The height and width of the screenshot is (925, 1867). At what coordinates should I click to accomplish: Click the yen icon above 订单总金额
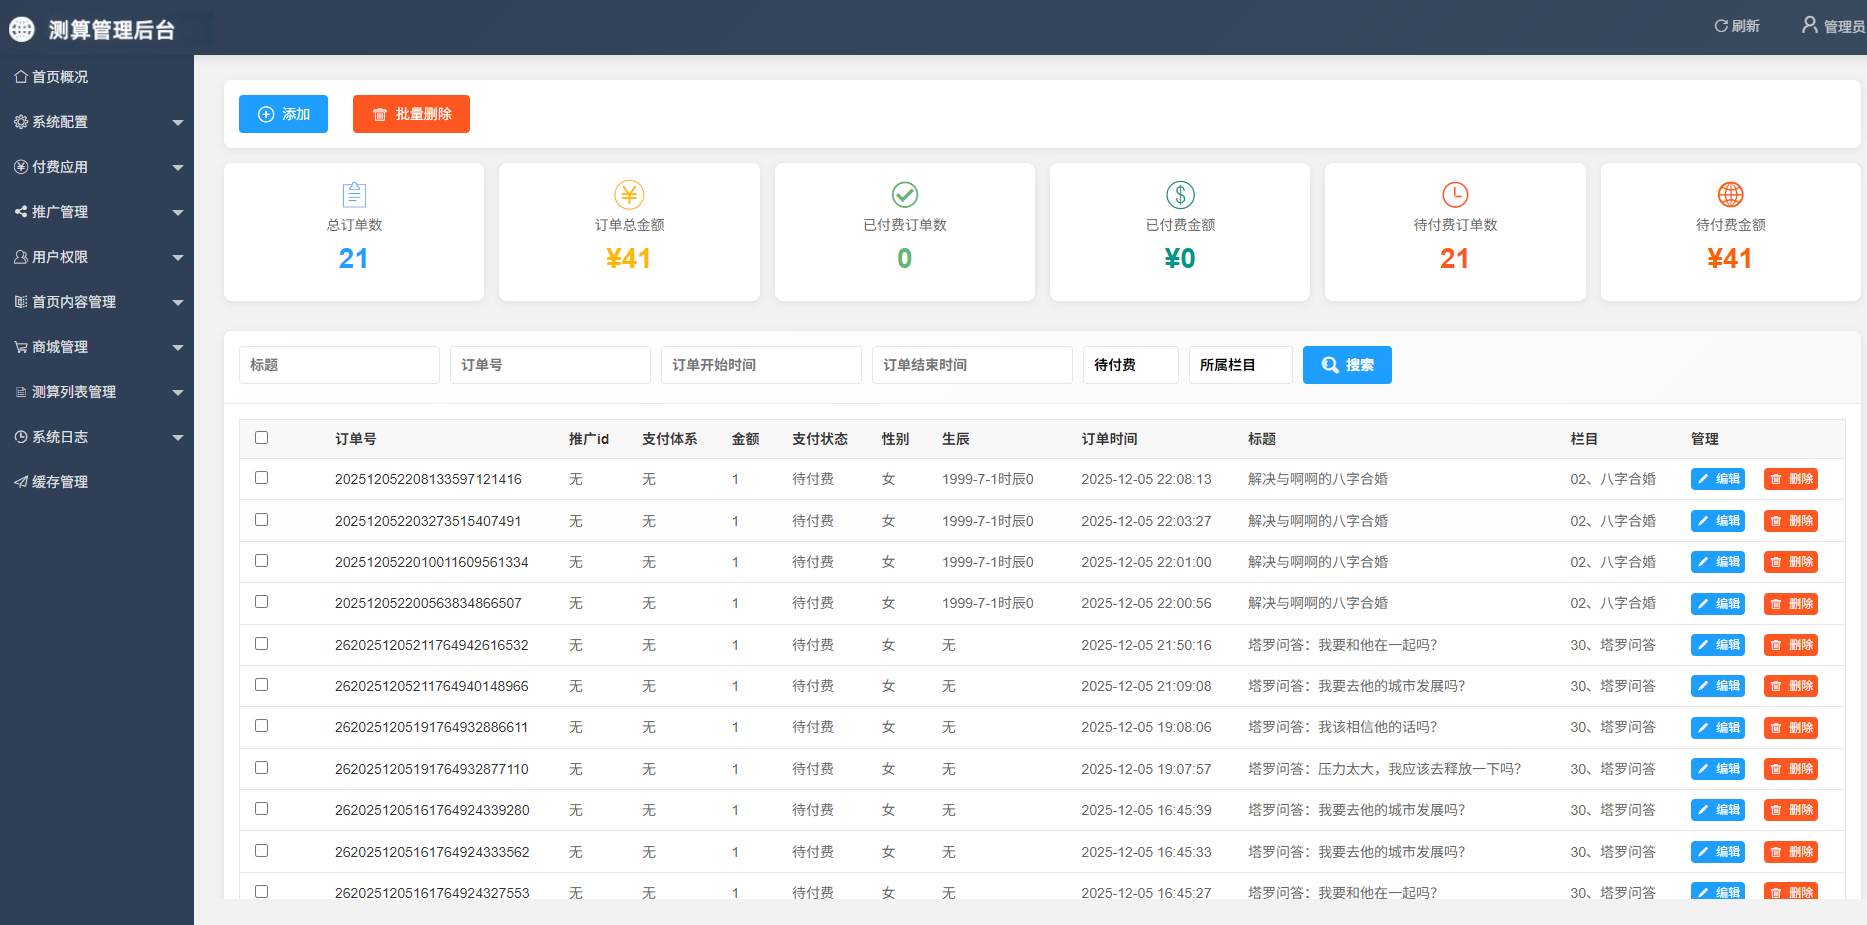pos(629,194)
